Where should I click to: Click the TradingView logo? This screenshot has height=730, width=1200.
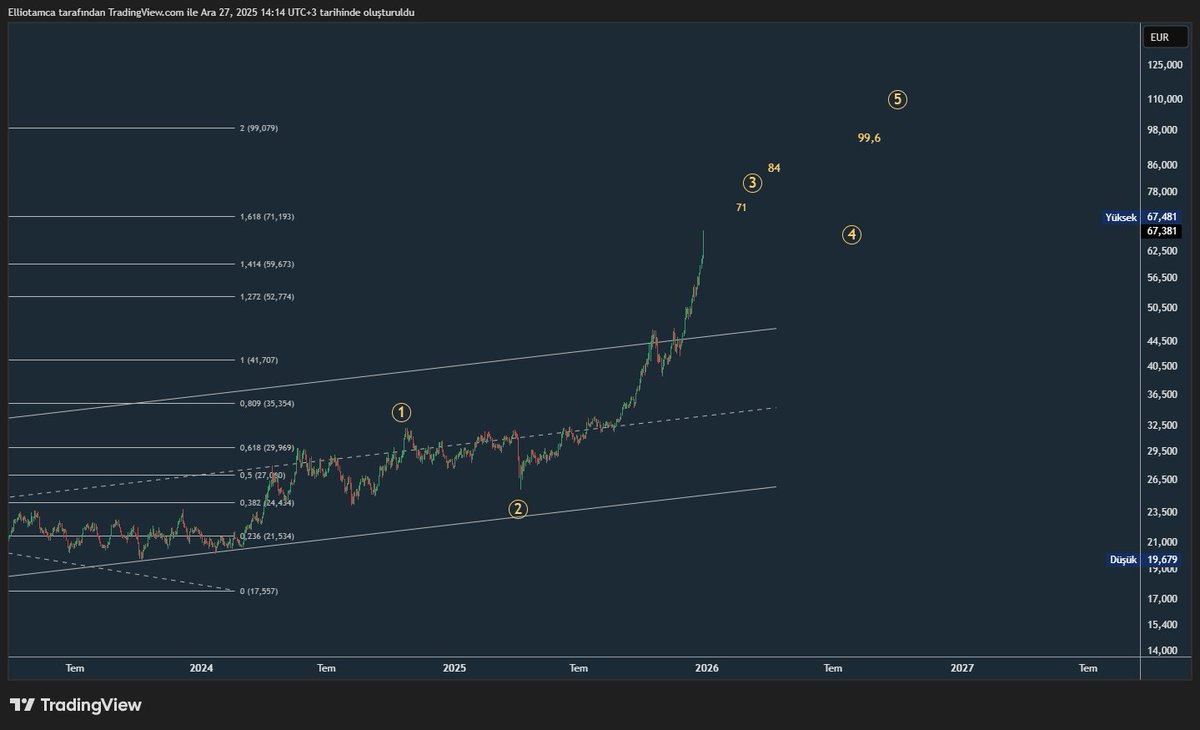click(22, 705)
